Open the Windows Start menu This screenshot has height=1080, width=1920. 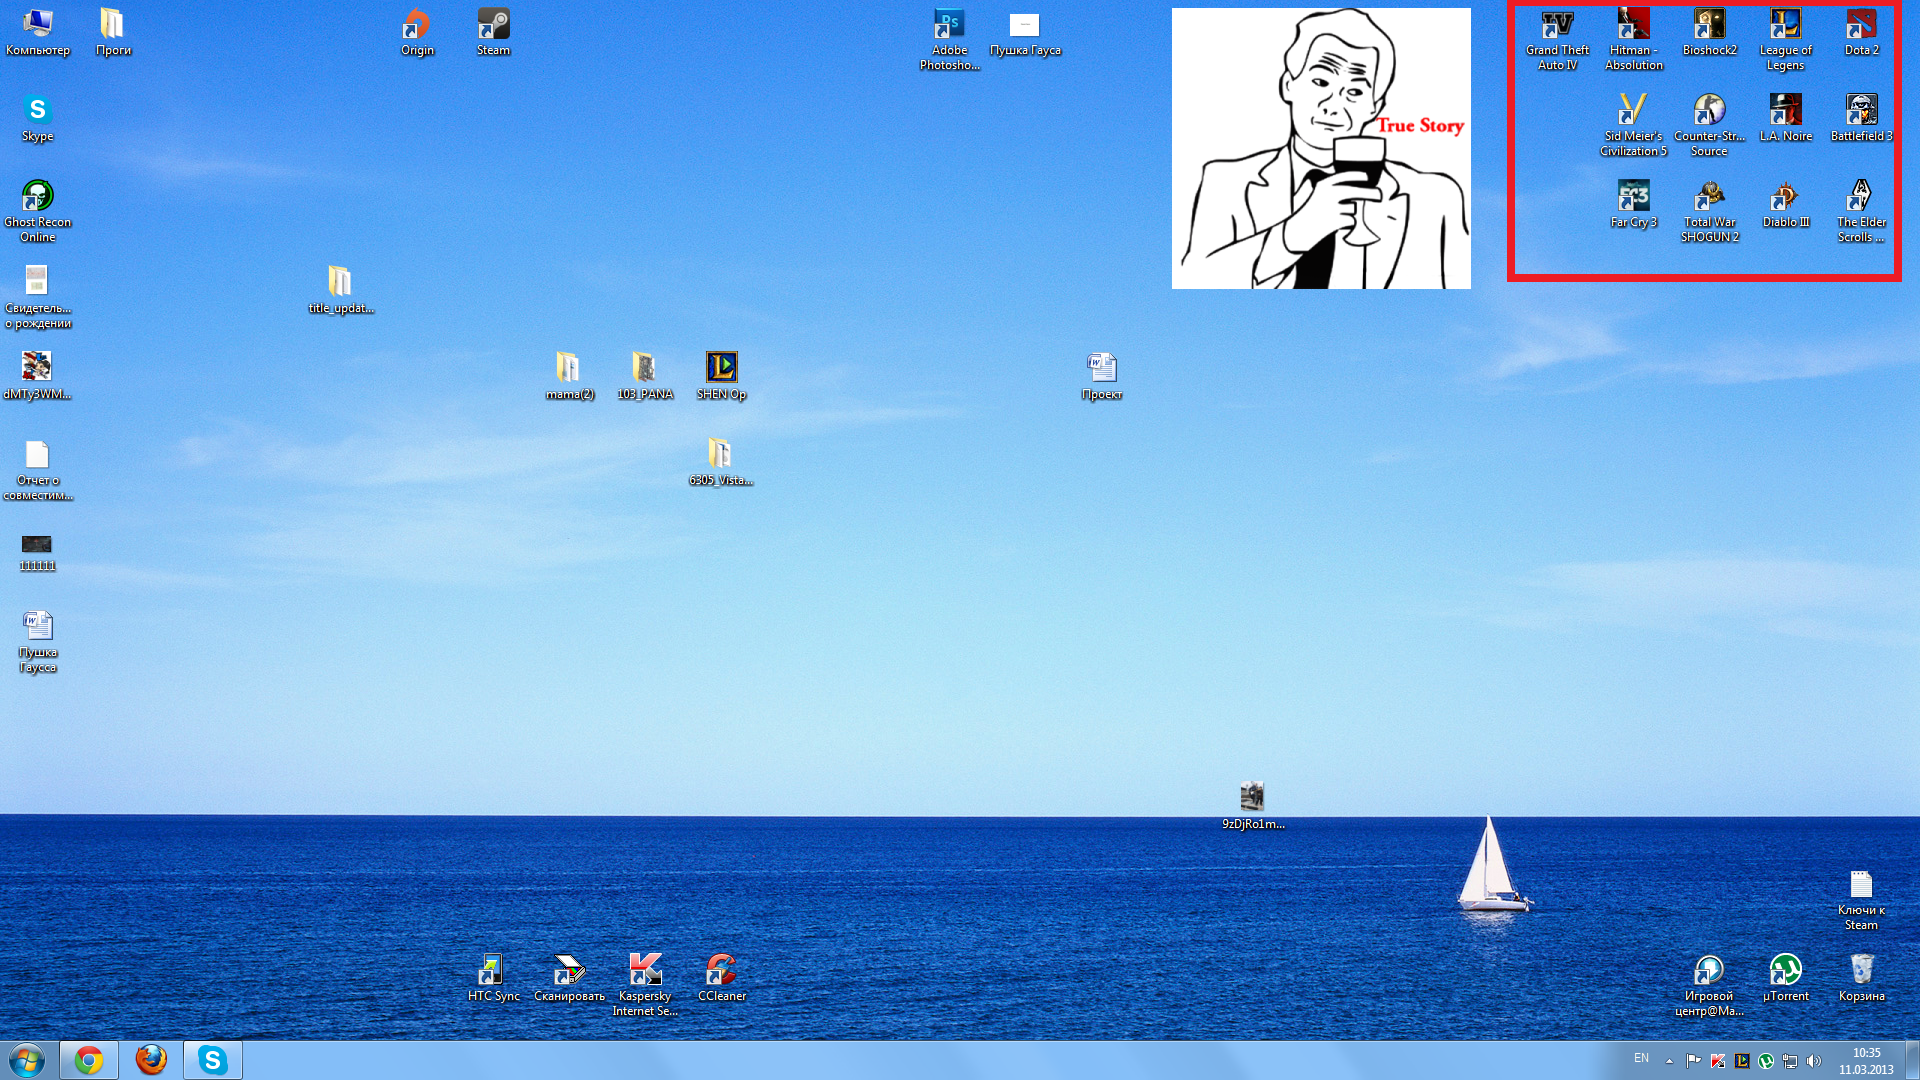point(27,1060)
